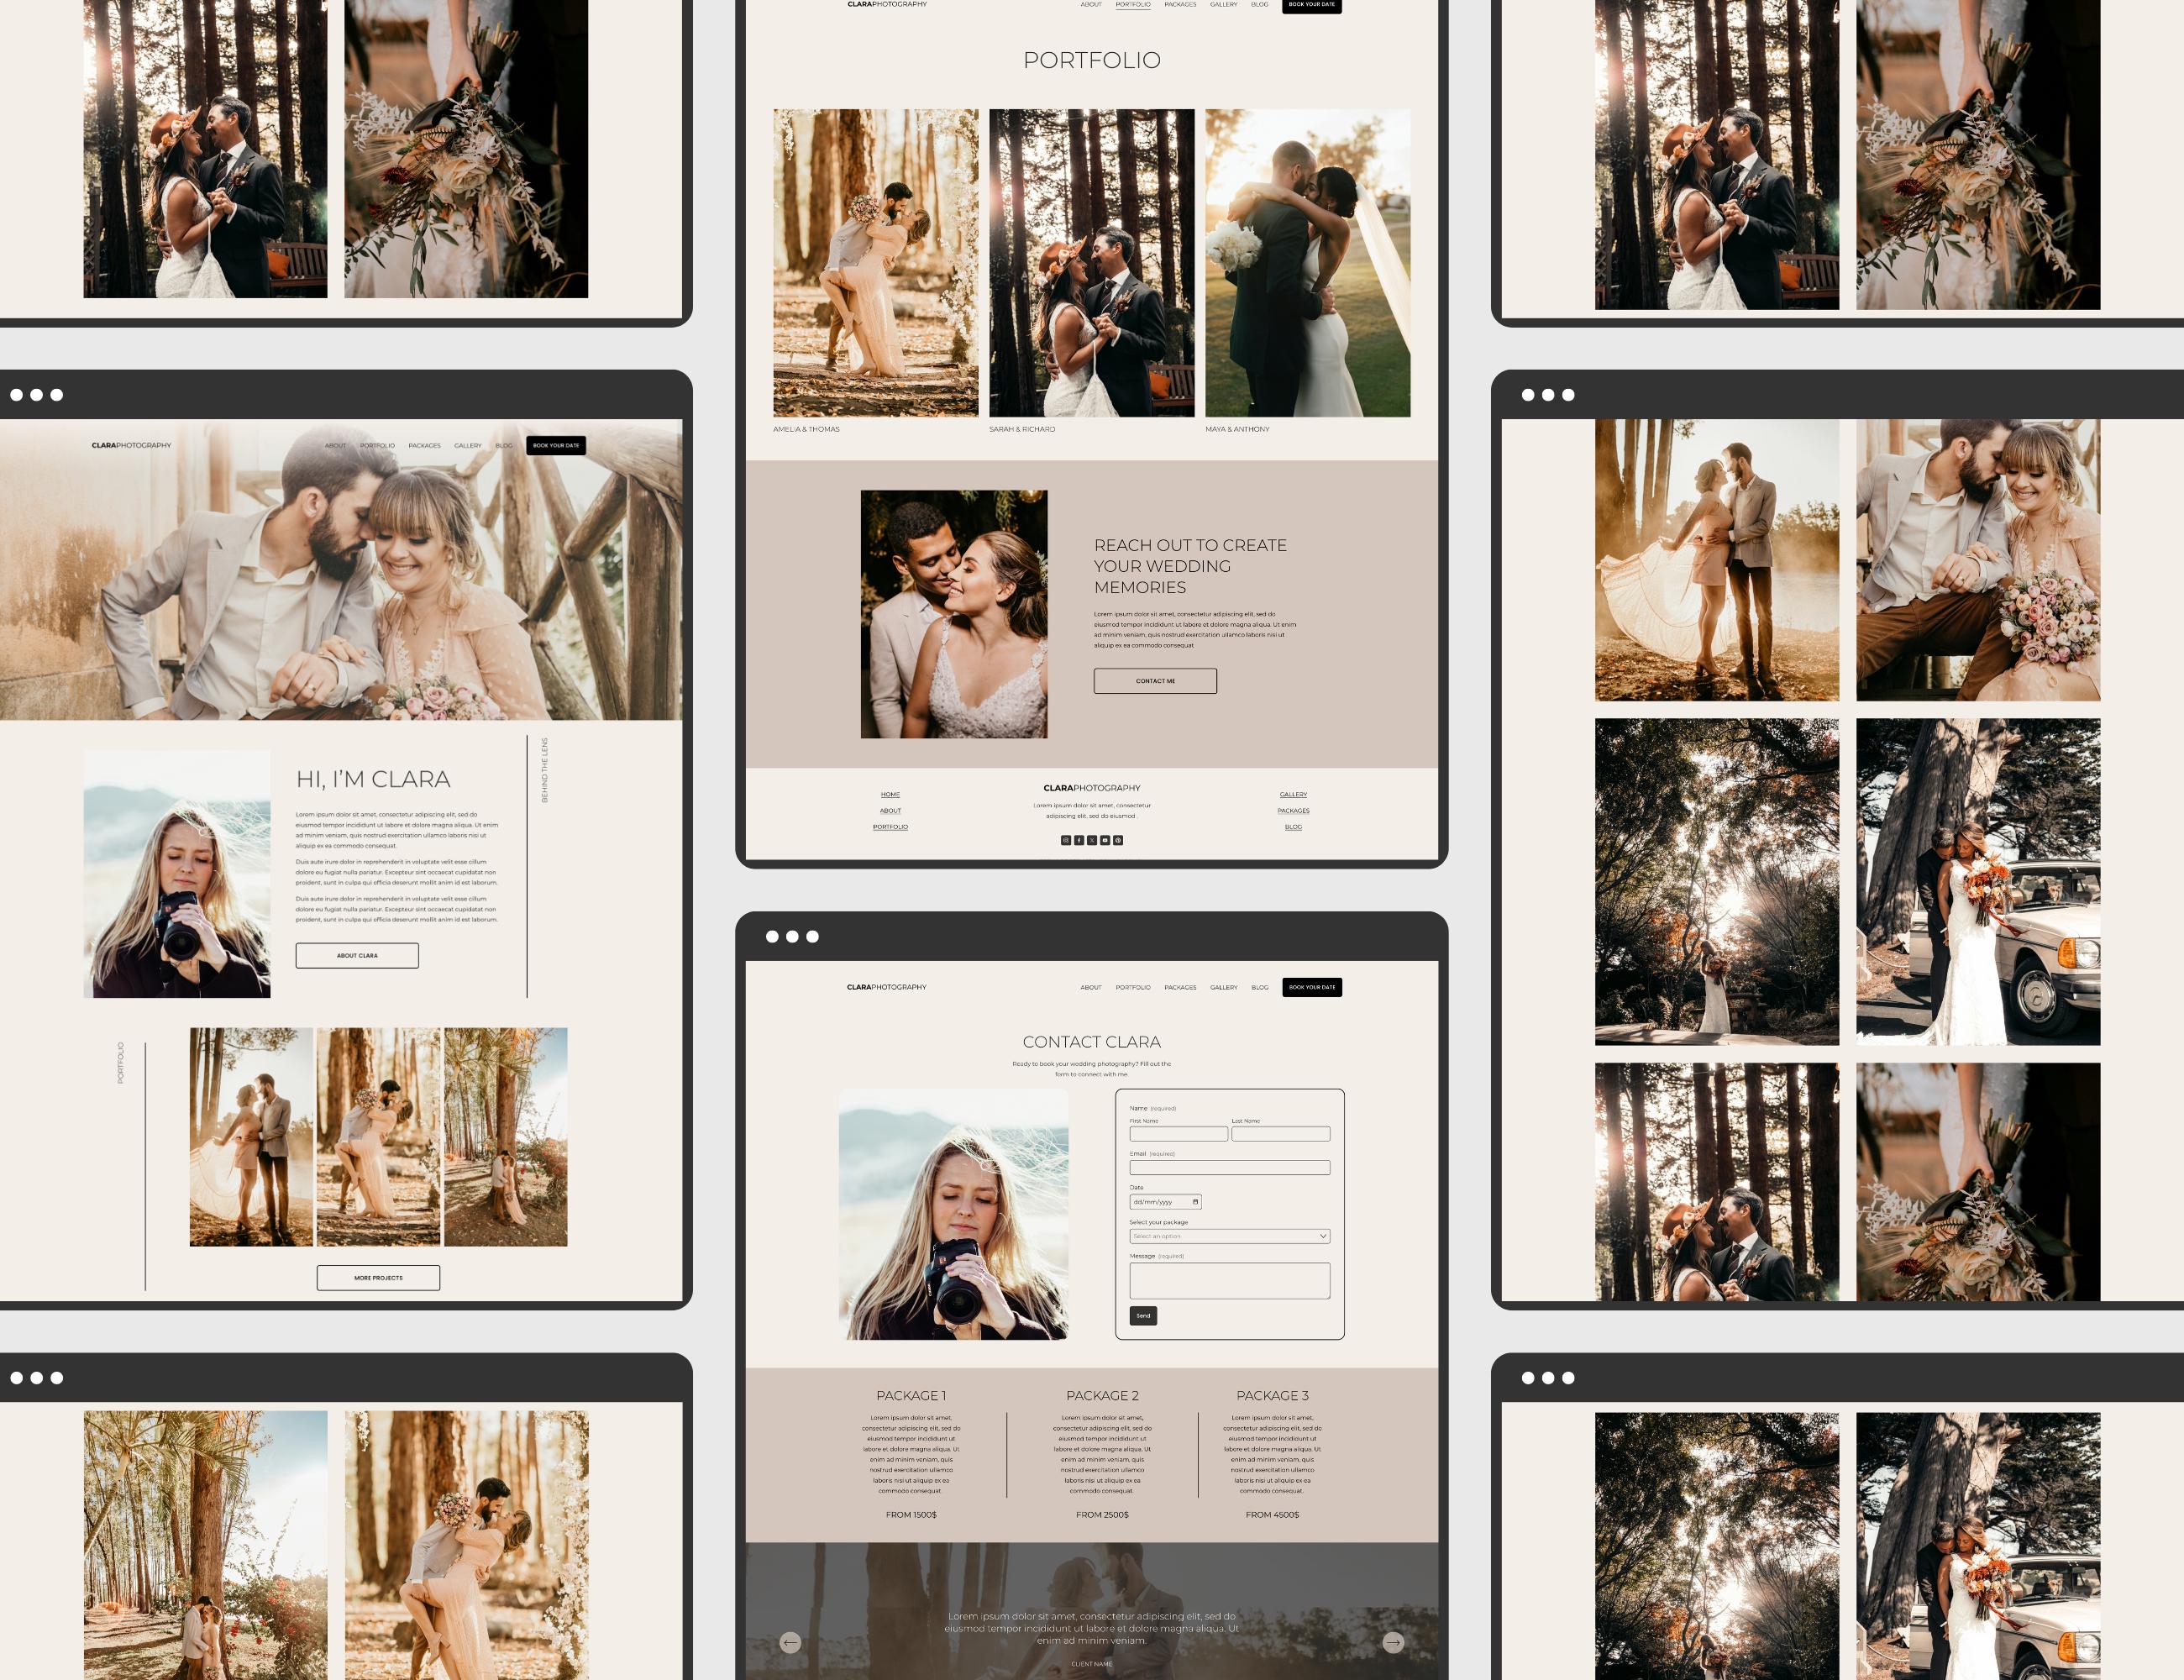Click the Message text area

point(1229,1281)
